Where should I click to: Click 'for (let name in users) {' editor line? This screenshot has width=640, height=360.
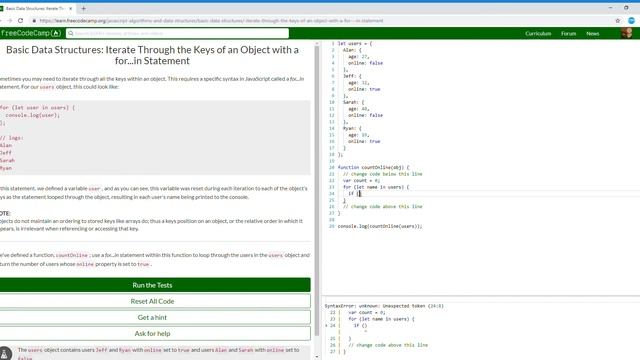(376, 187)
